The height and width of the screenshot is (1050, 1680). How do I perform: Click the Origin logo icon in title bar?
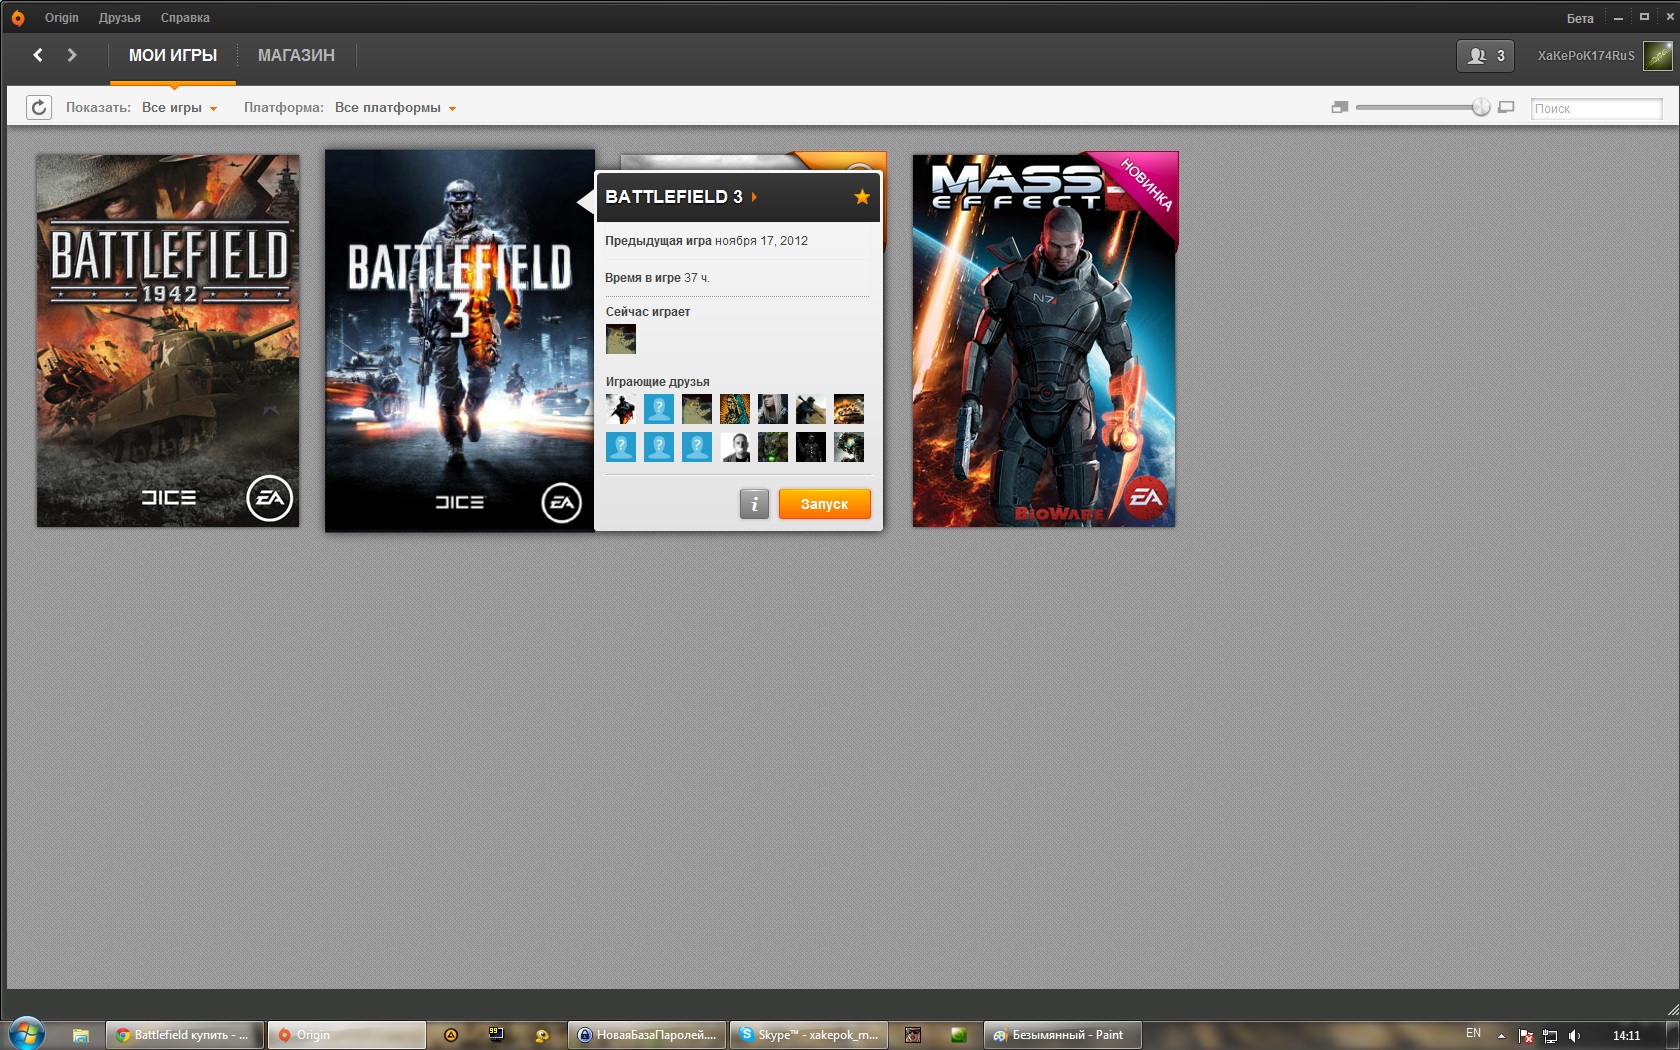point(17,18)
